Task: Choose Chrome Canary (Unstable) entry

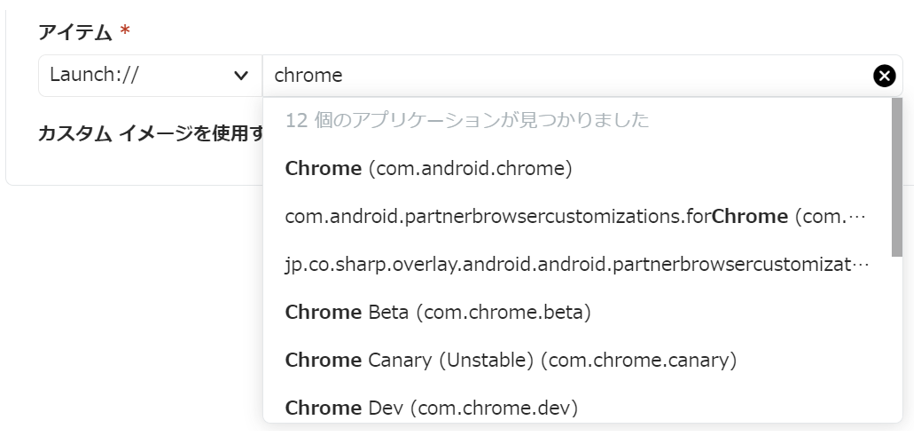Action: [x=510, y=360]
